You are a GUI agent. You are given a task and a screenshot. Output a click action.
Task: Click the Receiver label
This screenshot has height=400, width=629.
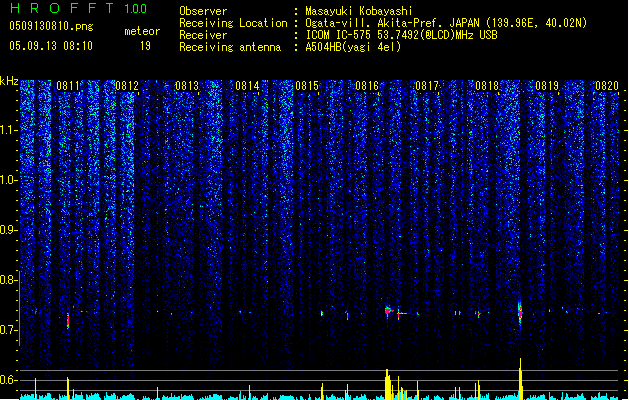point(203,35)
